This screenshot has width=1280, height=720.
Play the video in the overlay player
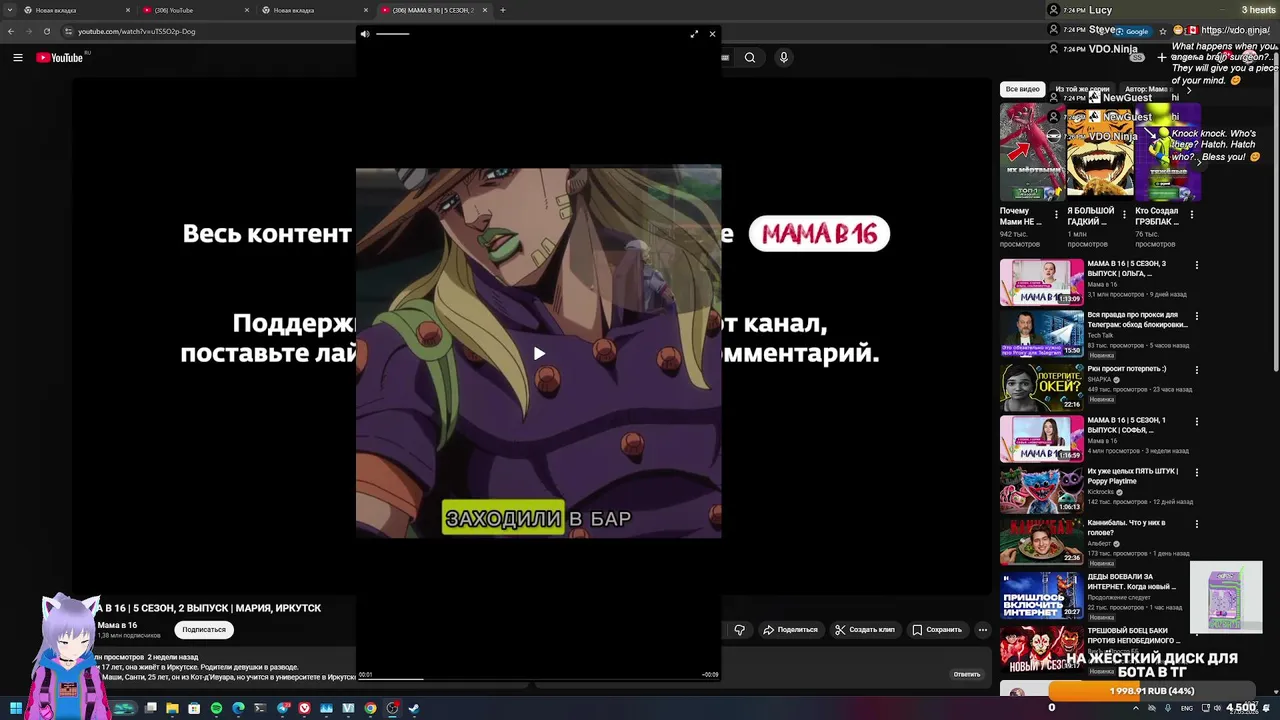(x=539, y=353)
